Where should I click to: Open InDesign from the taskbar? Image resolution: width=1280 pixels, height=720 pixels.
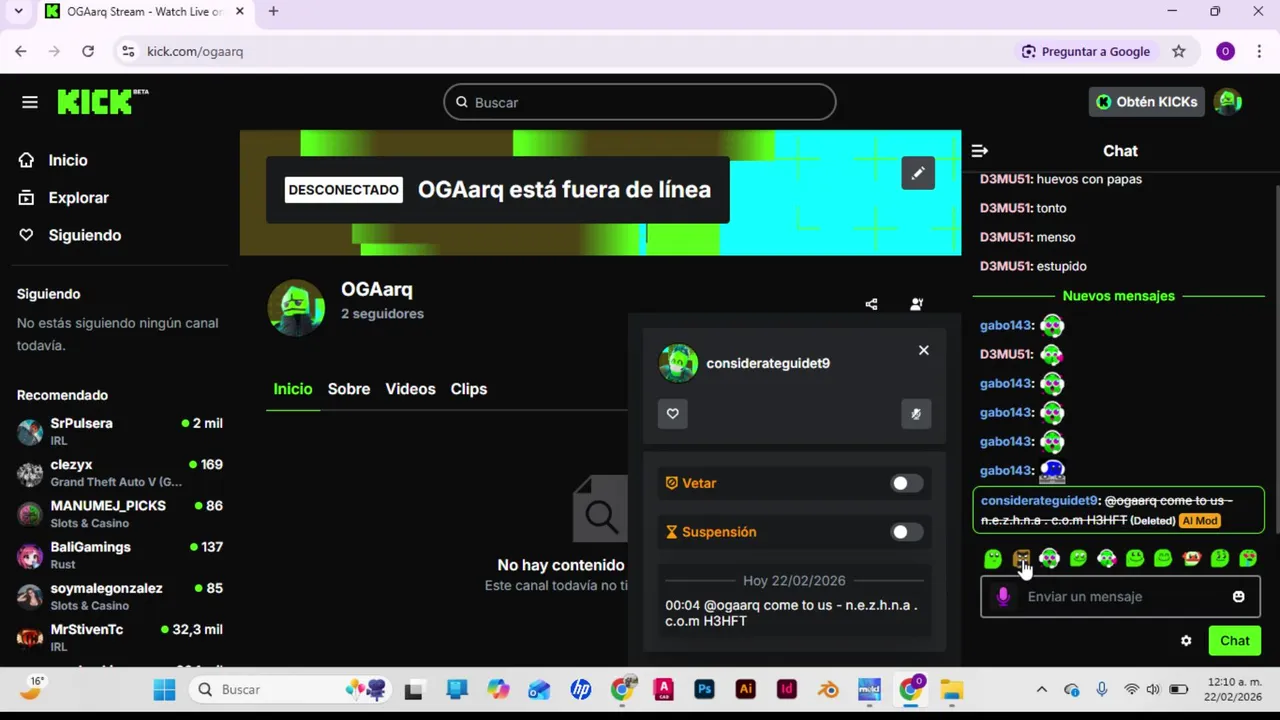tap(786, 689)
